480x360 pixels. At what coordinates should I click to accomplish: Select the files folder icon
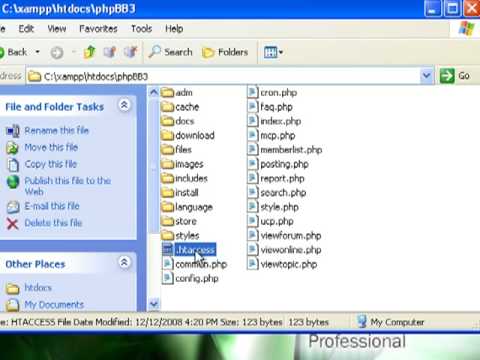(168, 150)
